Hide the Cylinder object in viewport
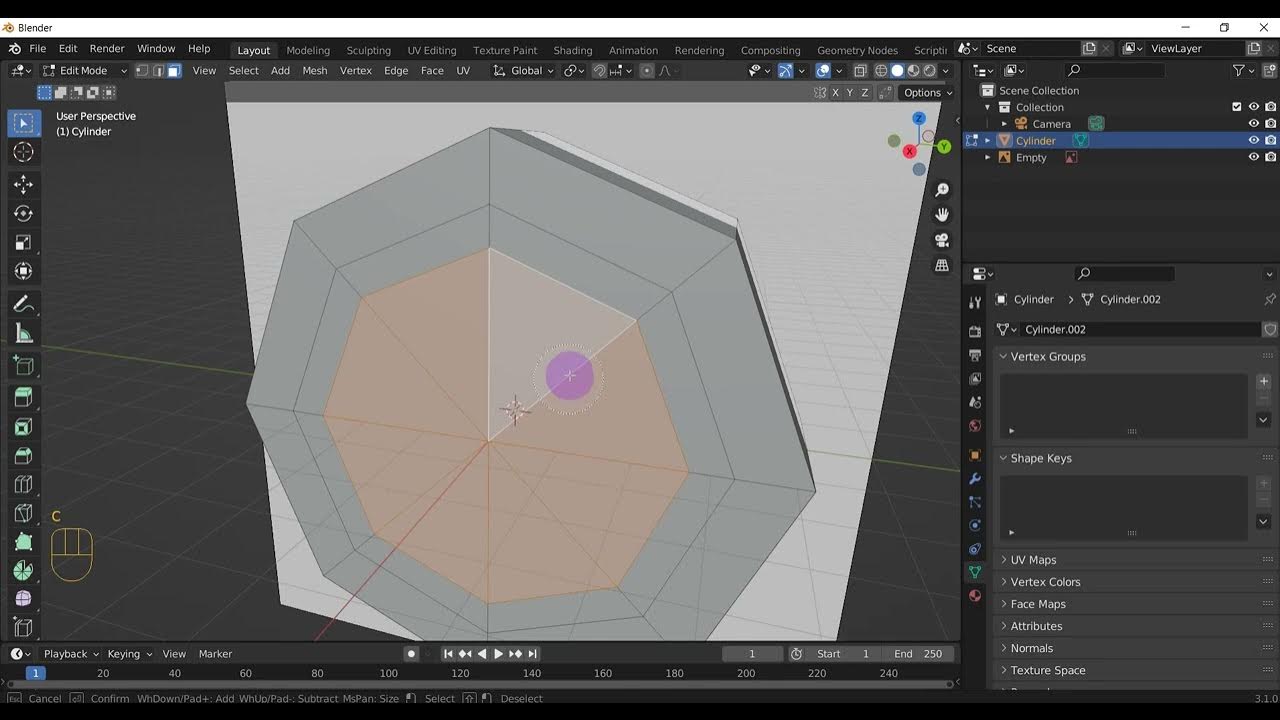 click(1253, 141)
